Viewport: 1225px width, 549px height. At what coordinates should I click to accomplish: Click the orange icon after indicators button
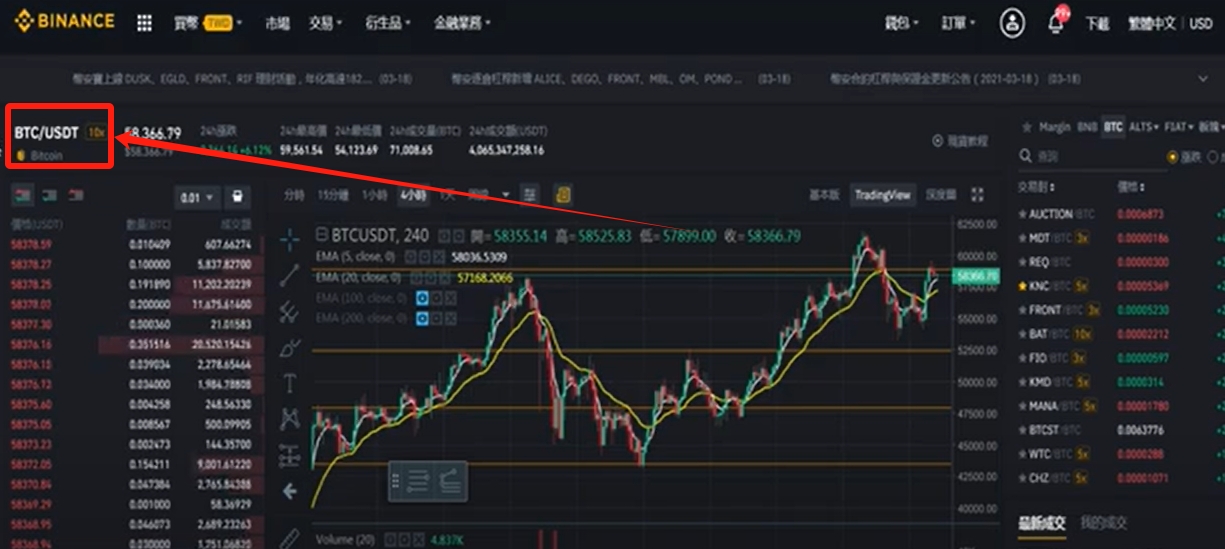coord(563,194)
